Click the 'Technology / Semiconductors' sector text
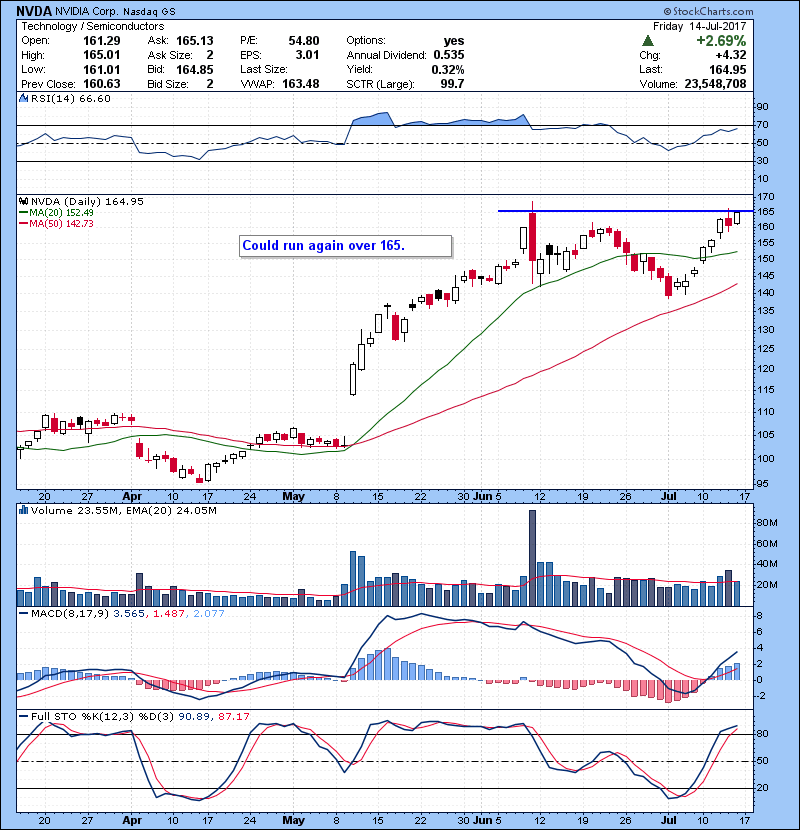This screenshot has width=800, height=830. [x=93, y=26]
